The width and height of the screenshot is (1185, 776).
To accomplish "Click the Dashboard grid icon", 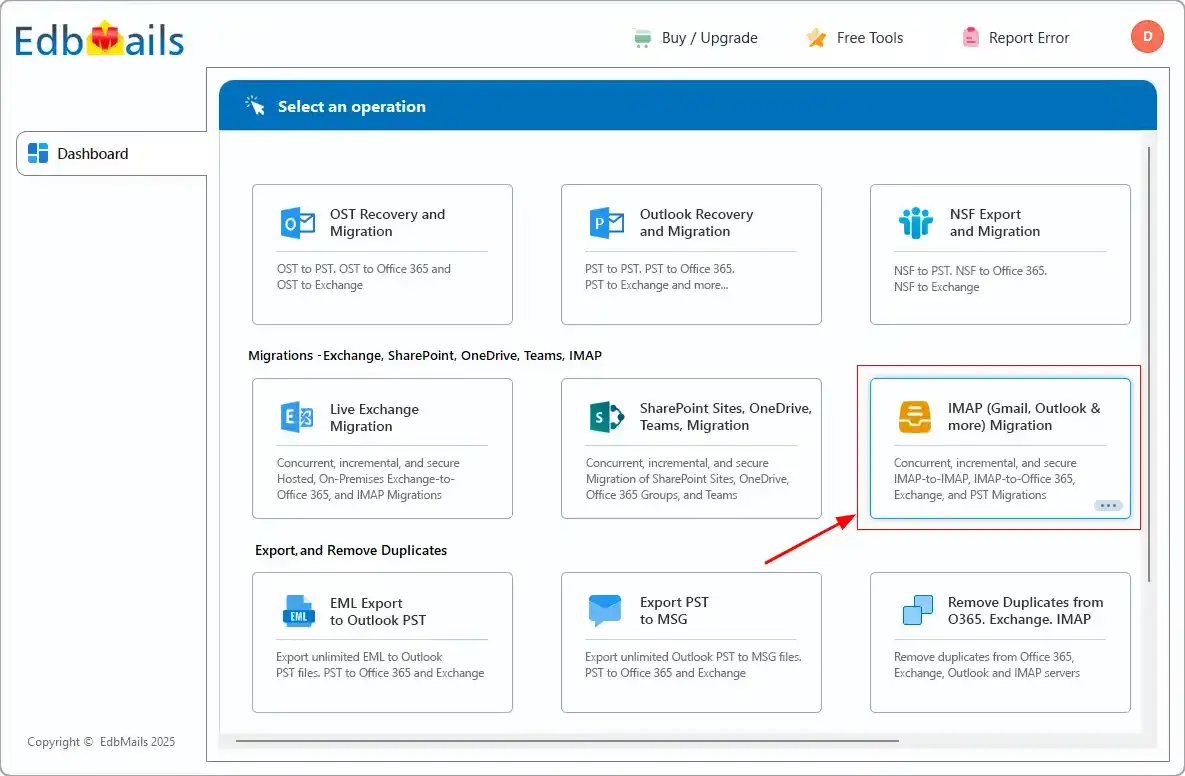I will 38,153.
